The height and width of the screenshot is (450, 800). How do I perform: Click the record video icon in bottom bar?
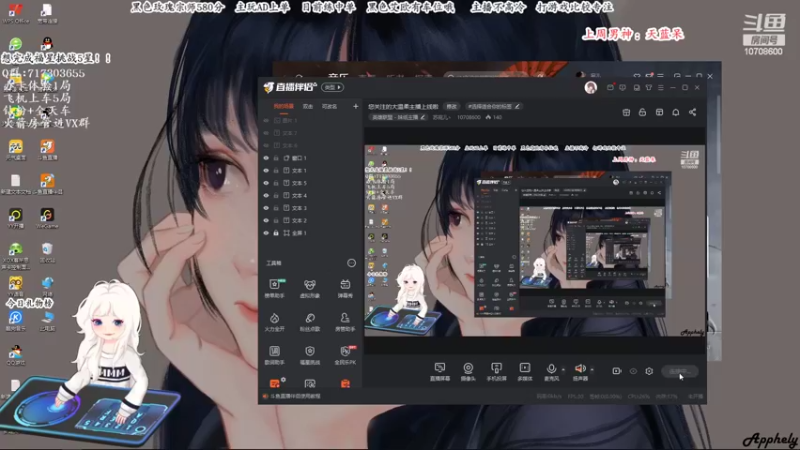click(616, 371)
